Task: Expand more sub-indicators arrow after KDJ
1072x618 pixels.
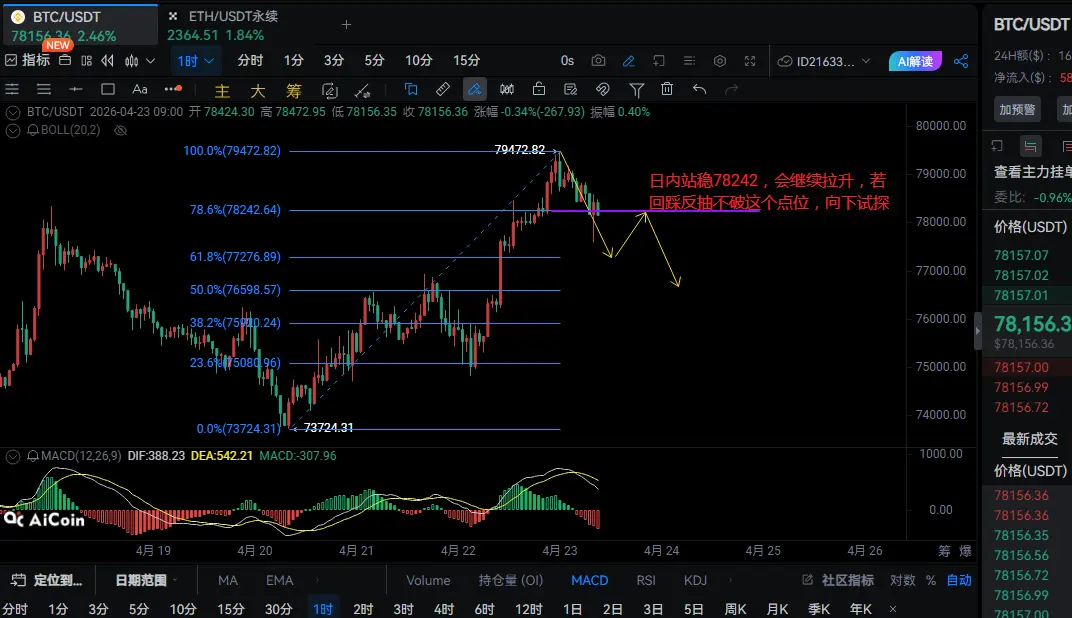Action: point(730,580)
